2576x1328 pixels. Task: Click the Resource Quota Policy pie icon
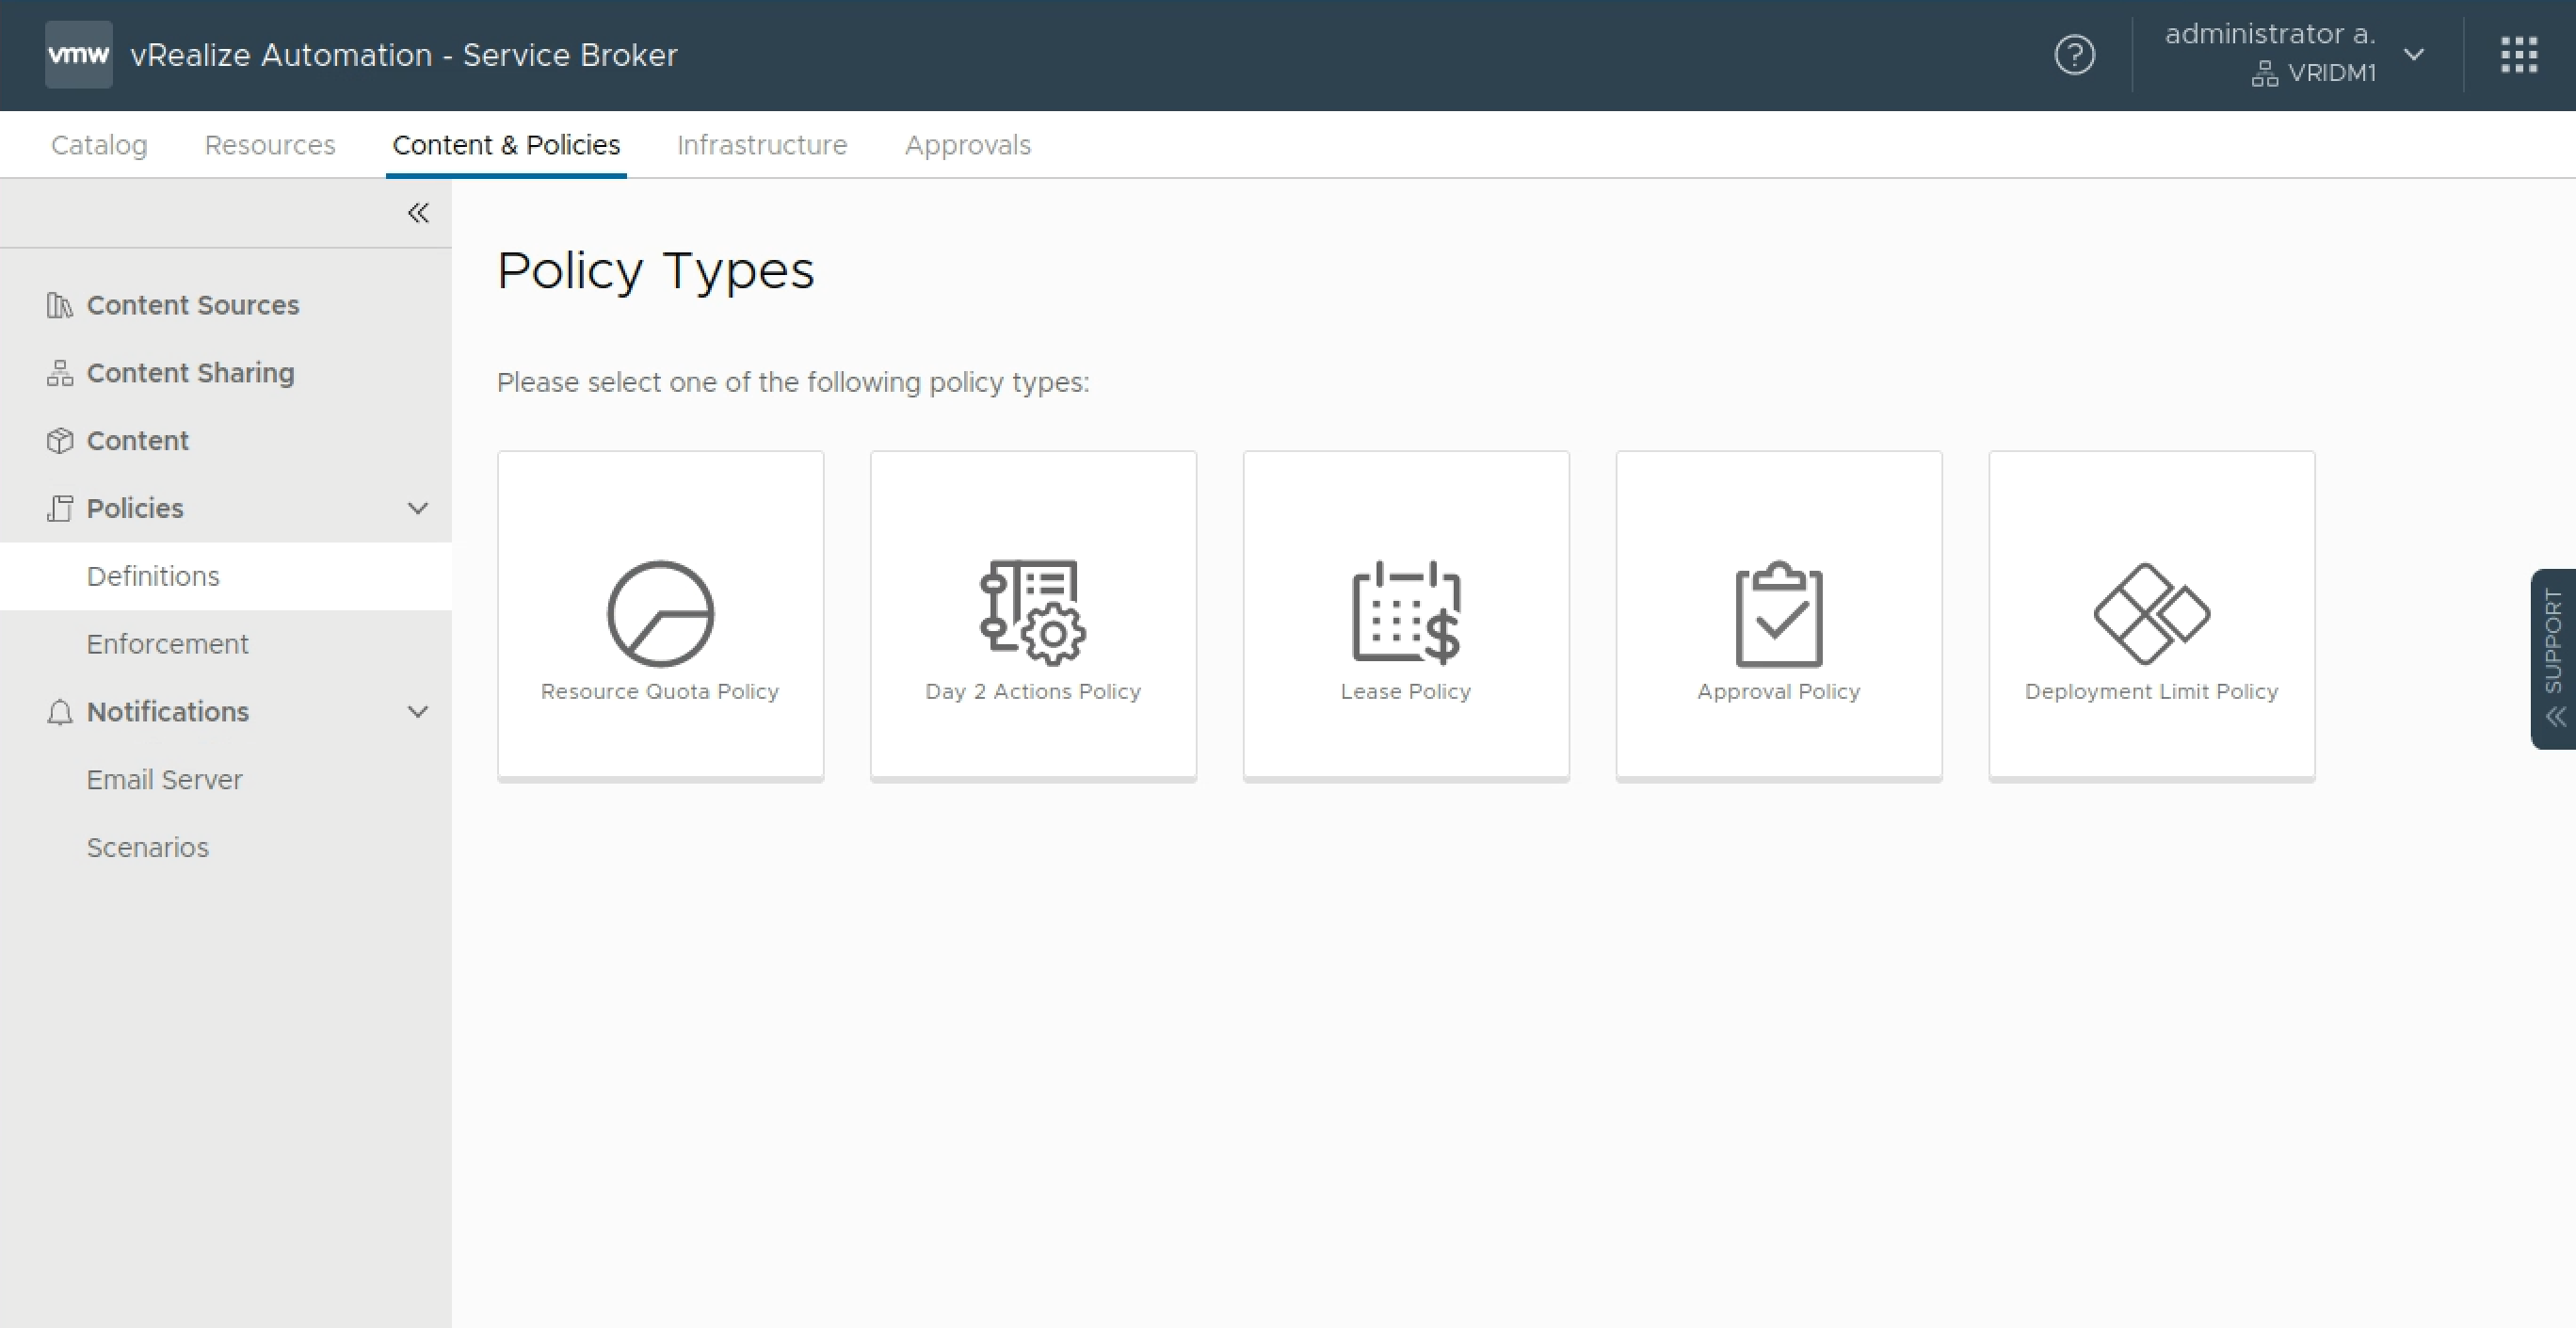660,613
